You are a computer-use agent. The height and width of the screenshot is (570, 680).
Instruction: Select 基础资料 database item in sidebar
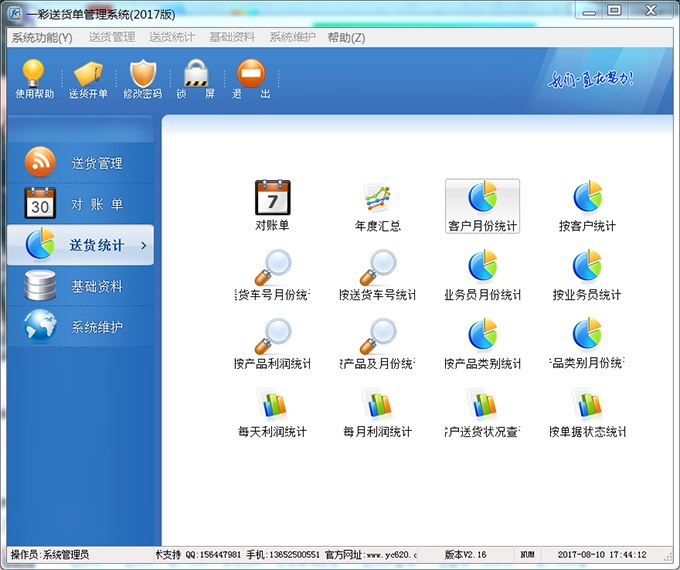tap(81, 286)
